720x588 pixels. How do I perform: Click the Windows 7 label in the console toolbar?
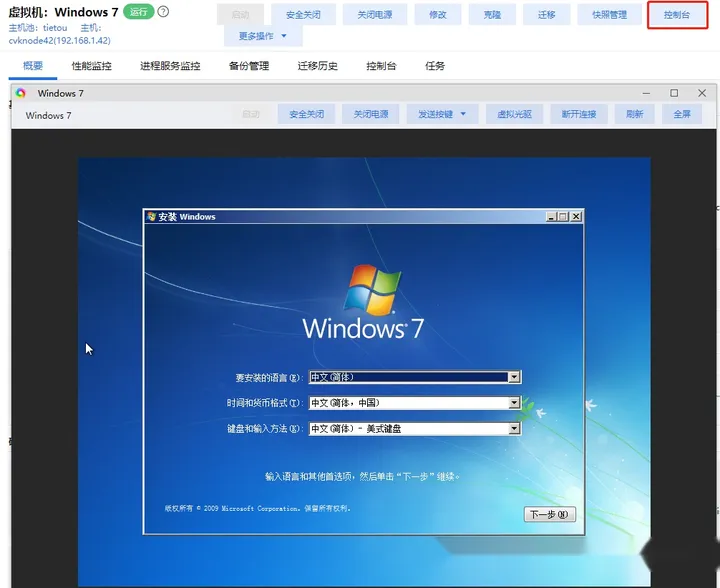(48, 115)
